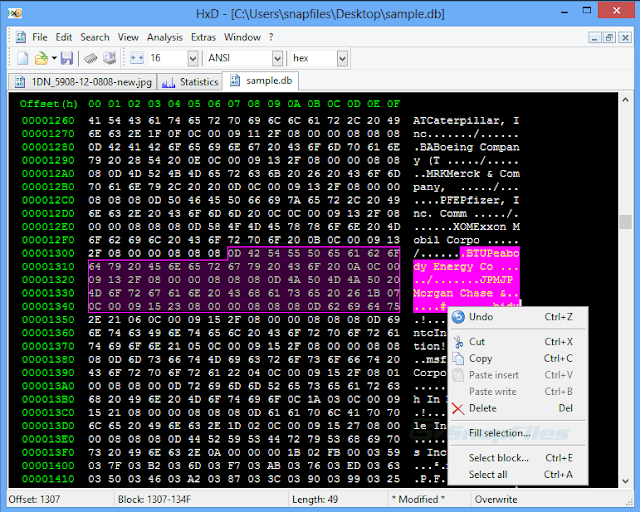Click the Overwrite mode status bar entry
The height and width of the screenshot is (512, 640).
[496, 499]
